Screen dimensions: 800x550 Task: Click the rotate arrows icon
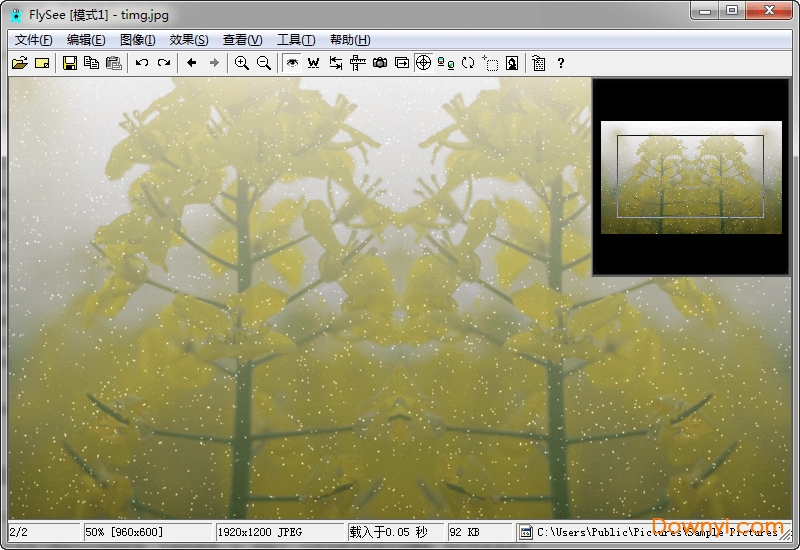[x=468, y=63]
